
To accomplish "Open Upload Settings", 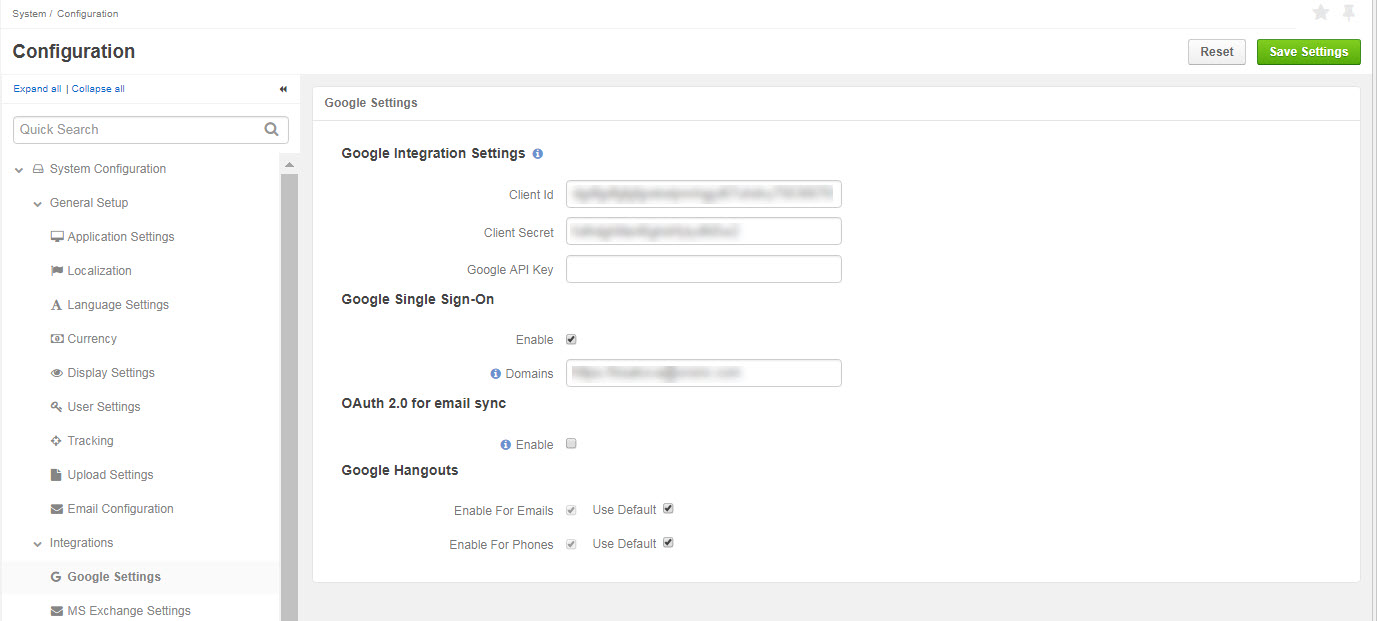I will pos(111,475).
